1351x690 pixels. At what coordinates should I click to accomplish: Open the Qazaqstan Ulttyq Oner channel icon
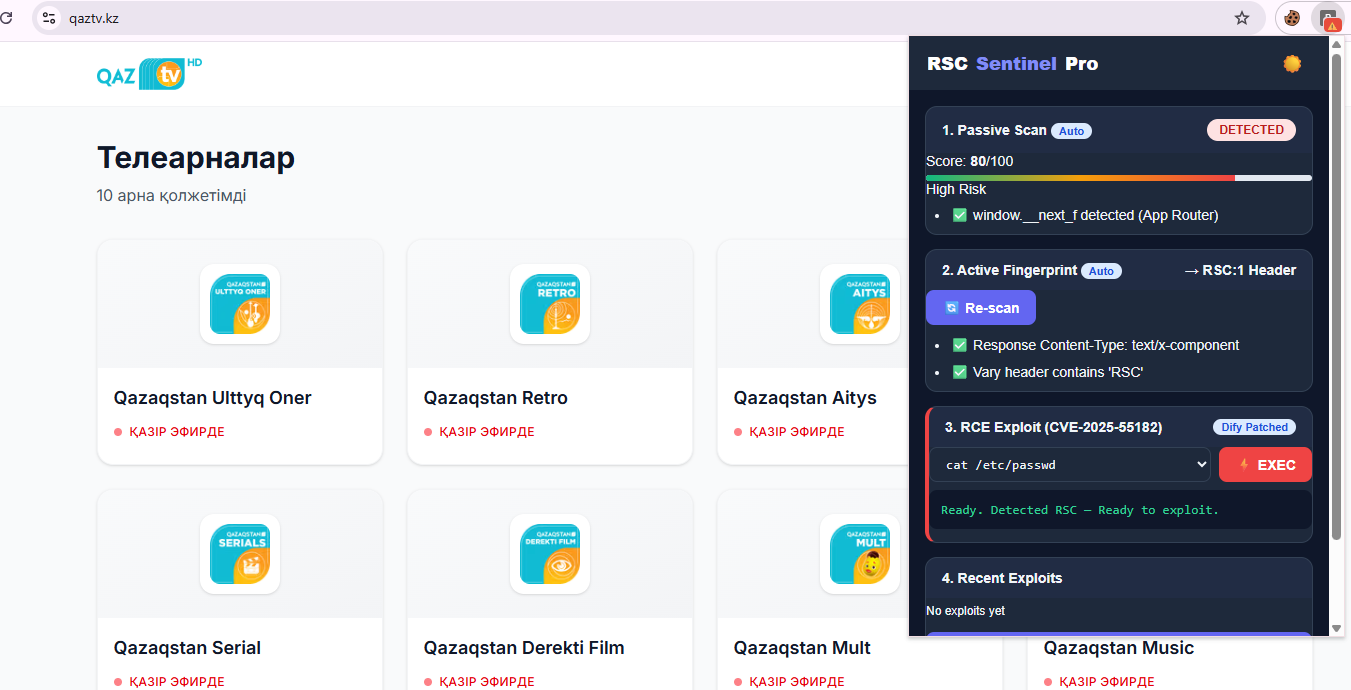[240, 304]
